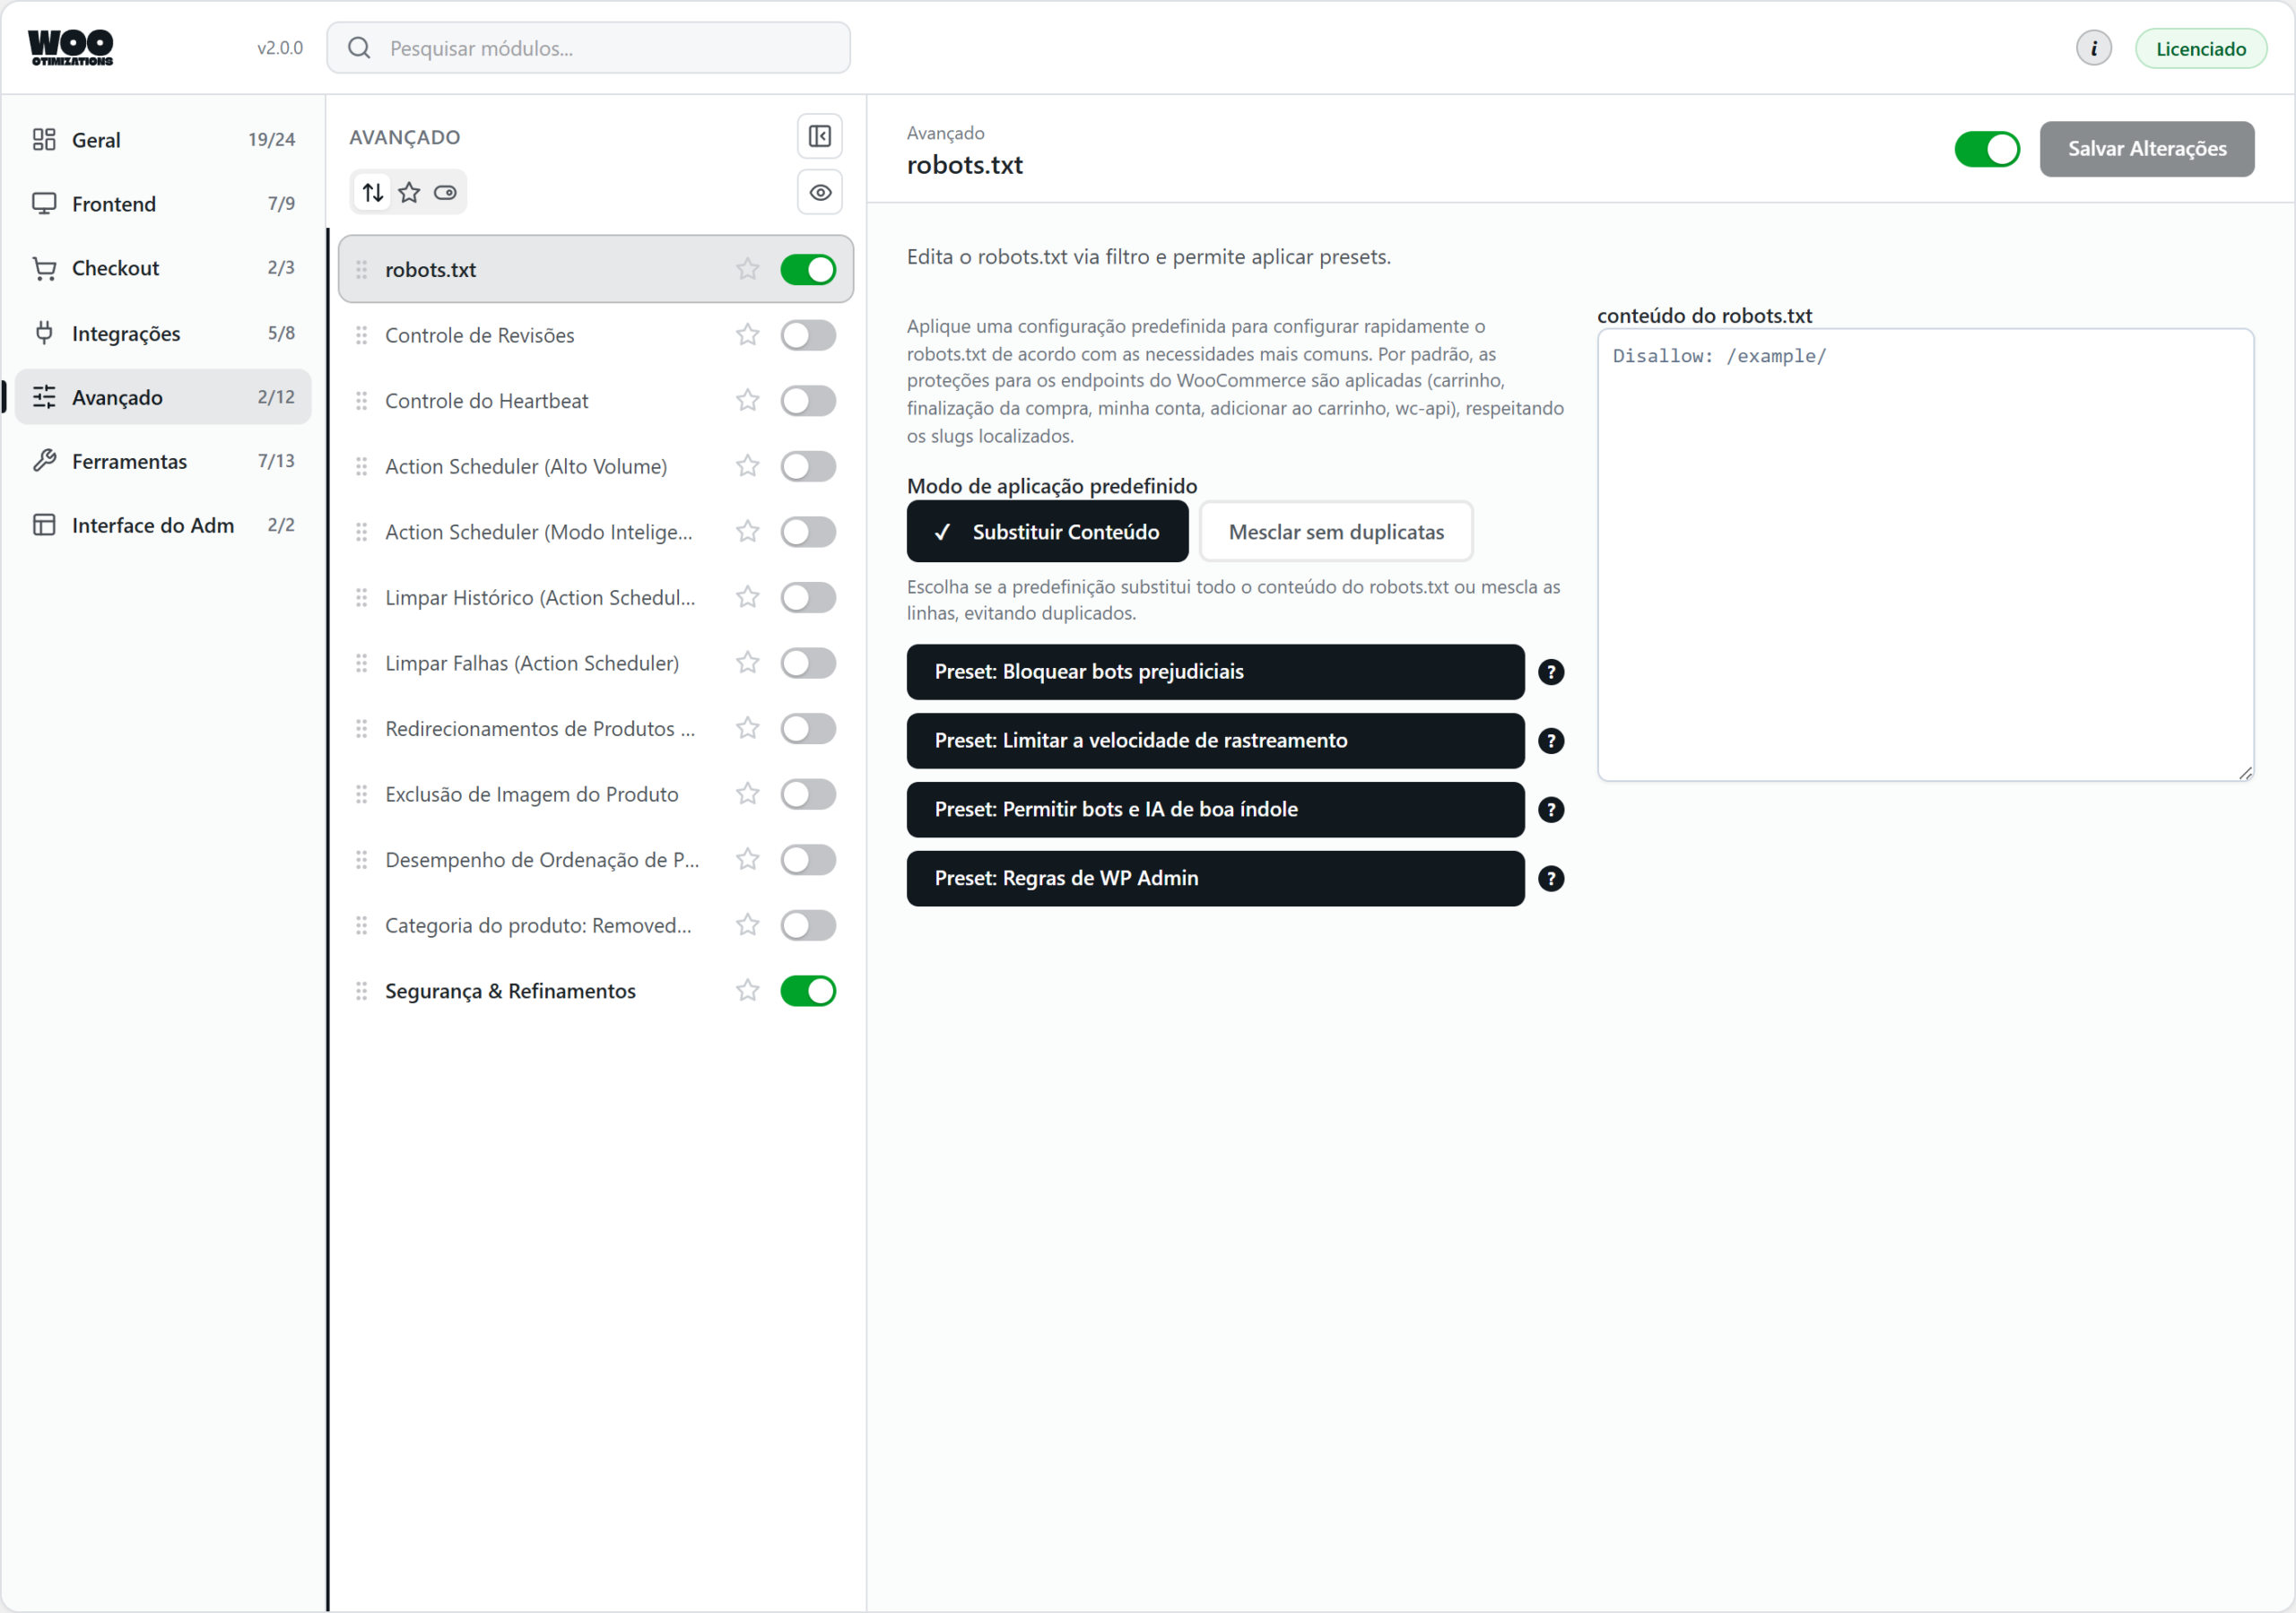Open the Integrações section

[163, 333]
